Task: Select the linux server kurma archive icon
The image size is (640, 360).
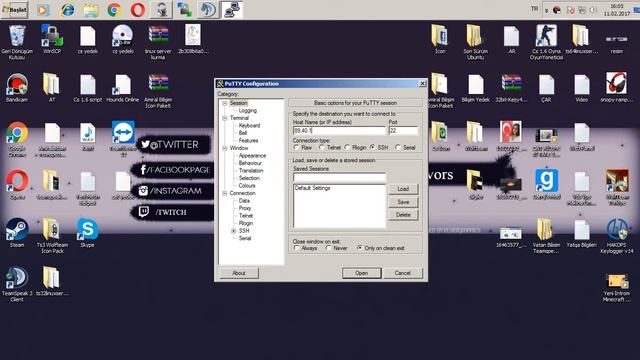Action: click(158, 42)
